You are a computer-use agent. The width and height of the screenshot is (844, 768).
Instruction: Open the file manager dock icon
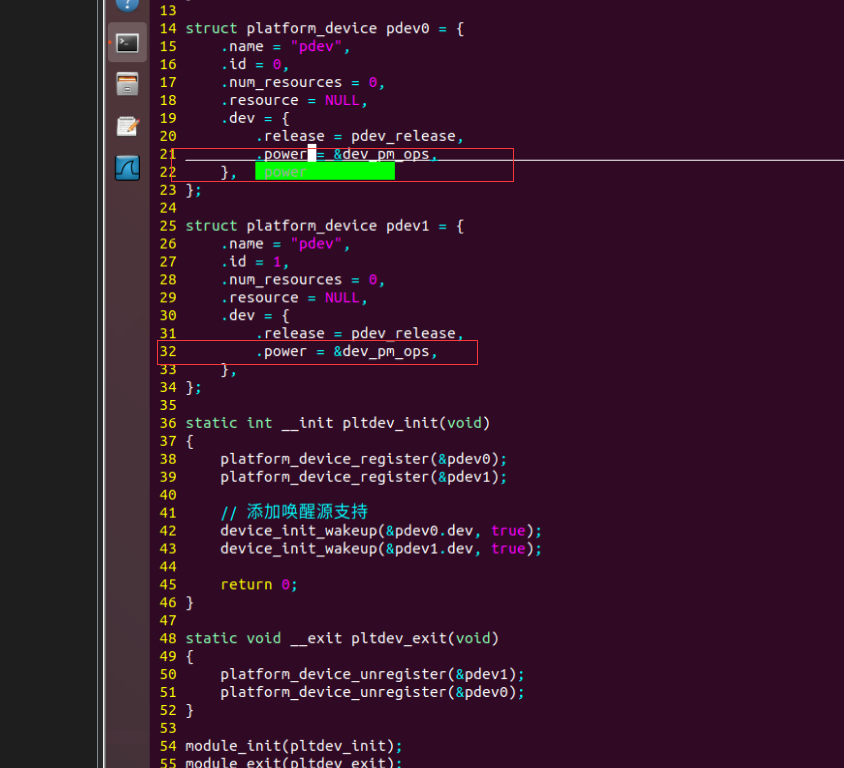point(127,84)
